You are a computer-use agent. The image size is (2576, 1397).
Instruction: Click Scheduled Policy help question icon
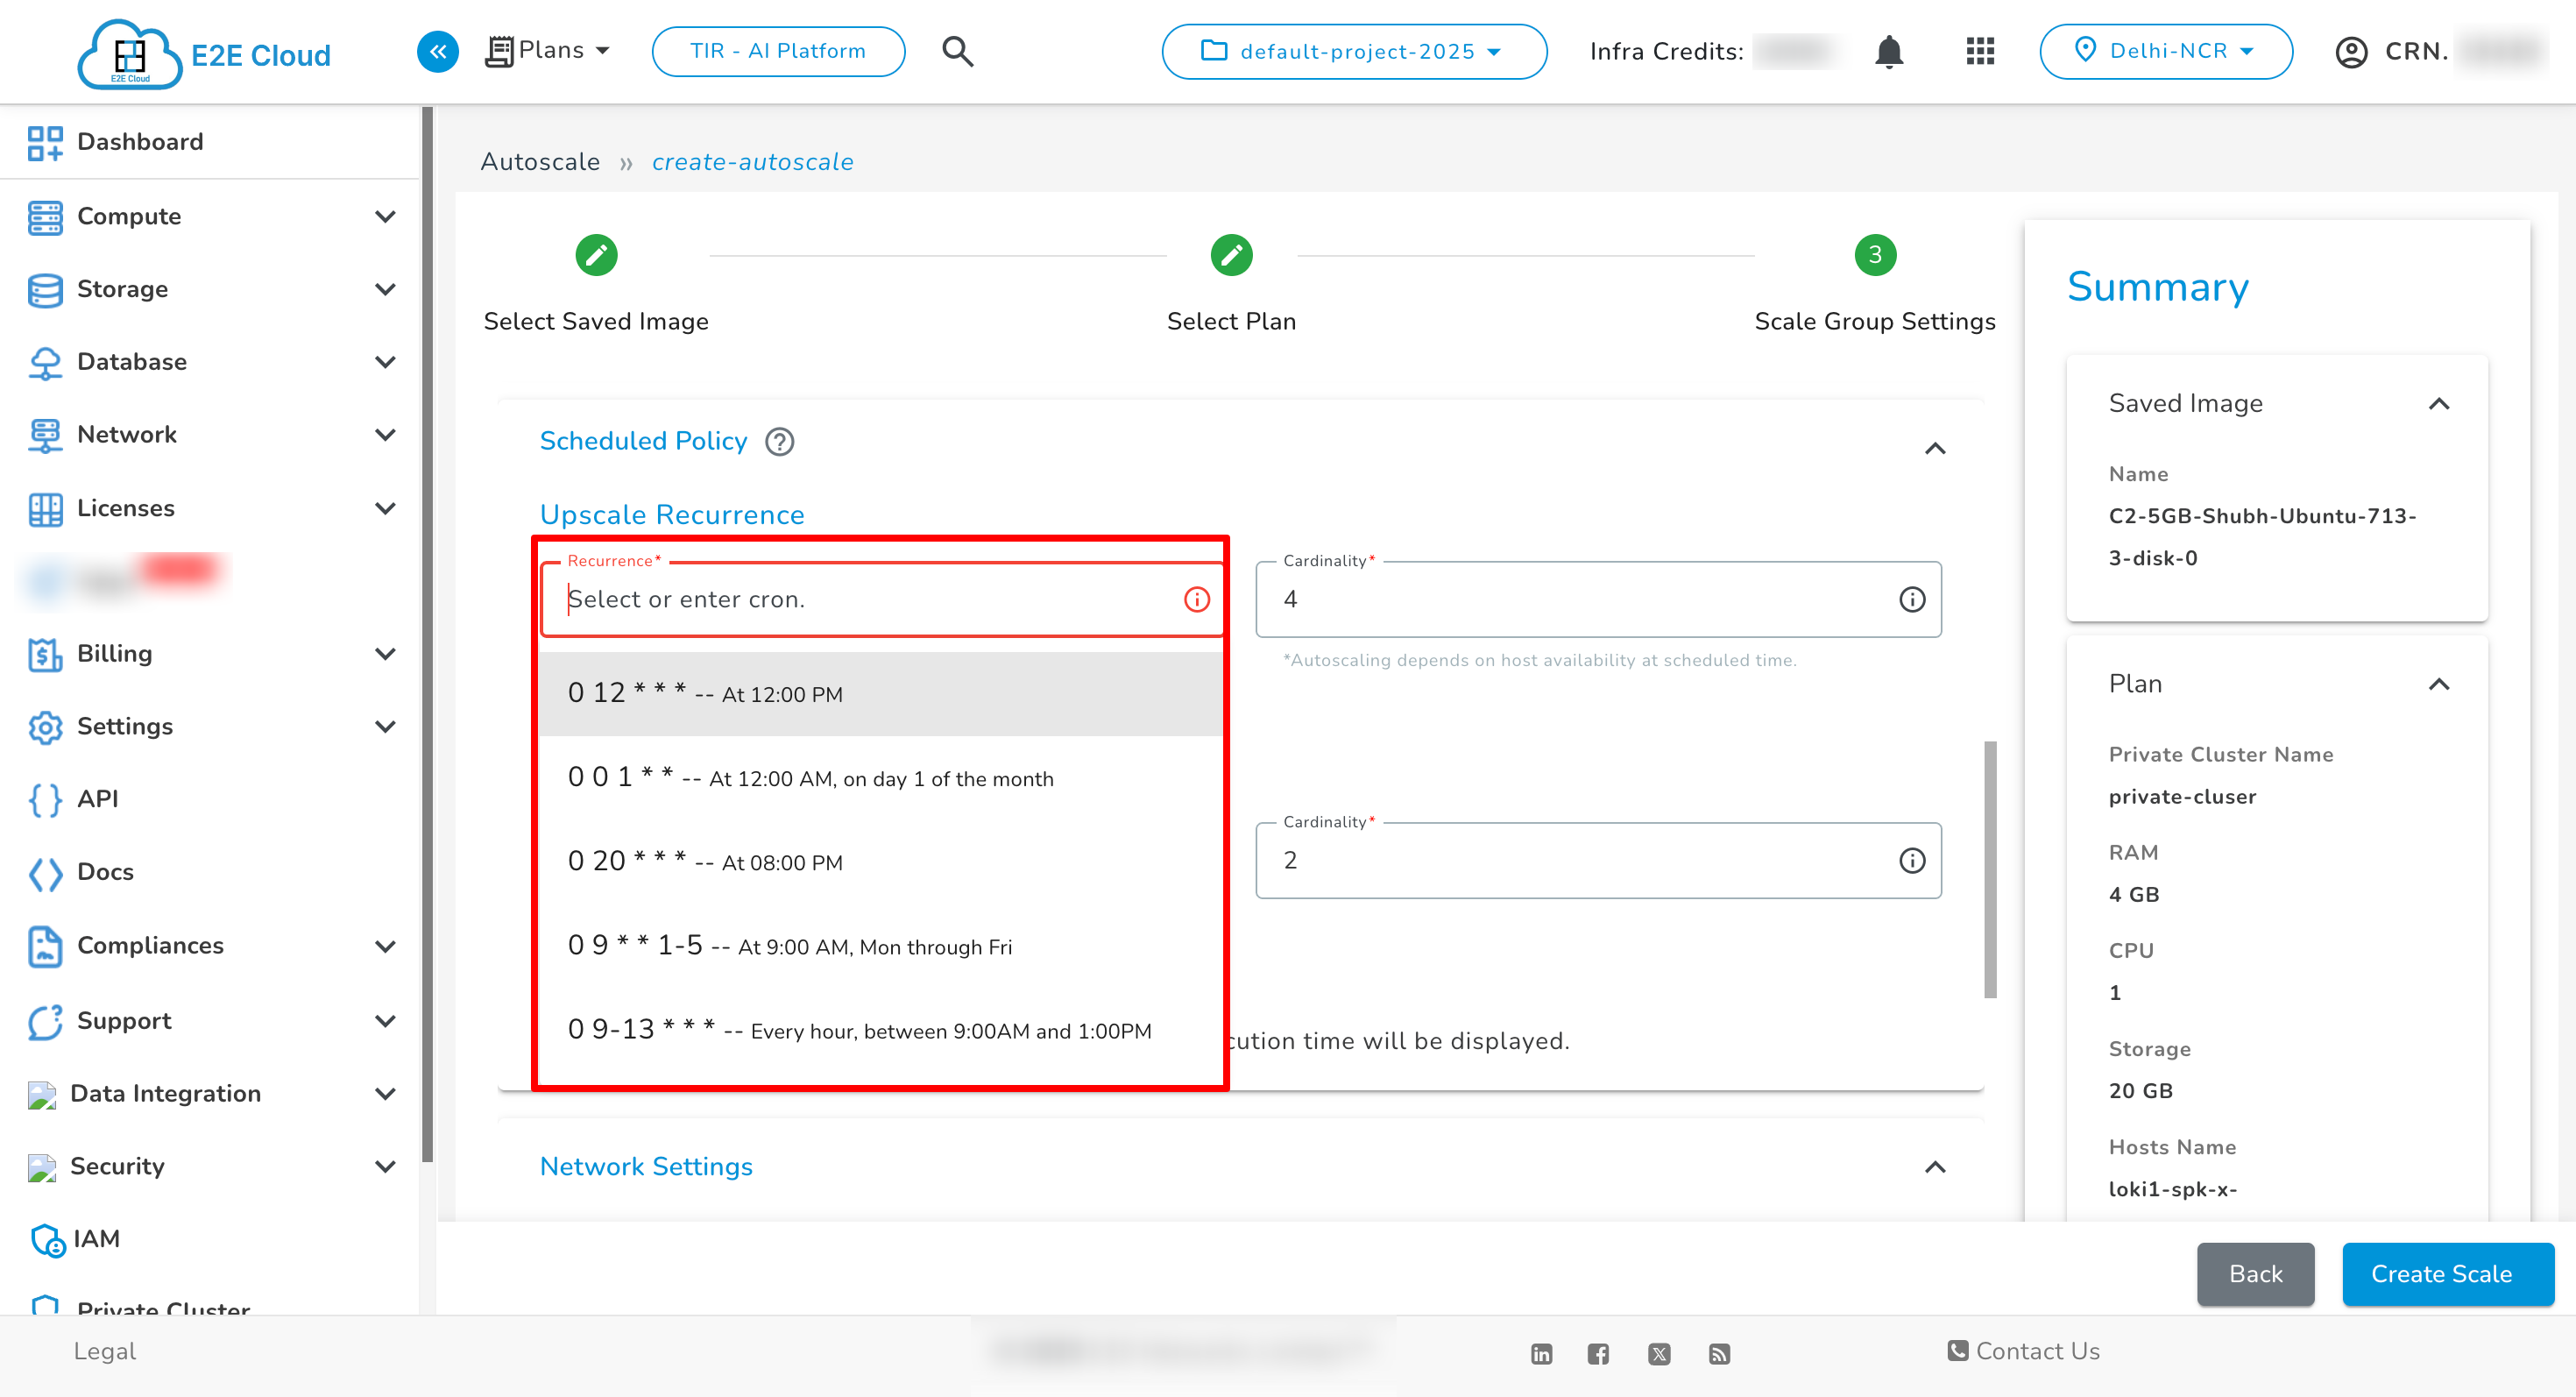(x=779, y=441)
